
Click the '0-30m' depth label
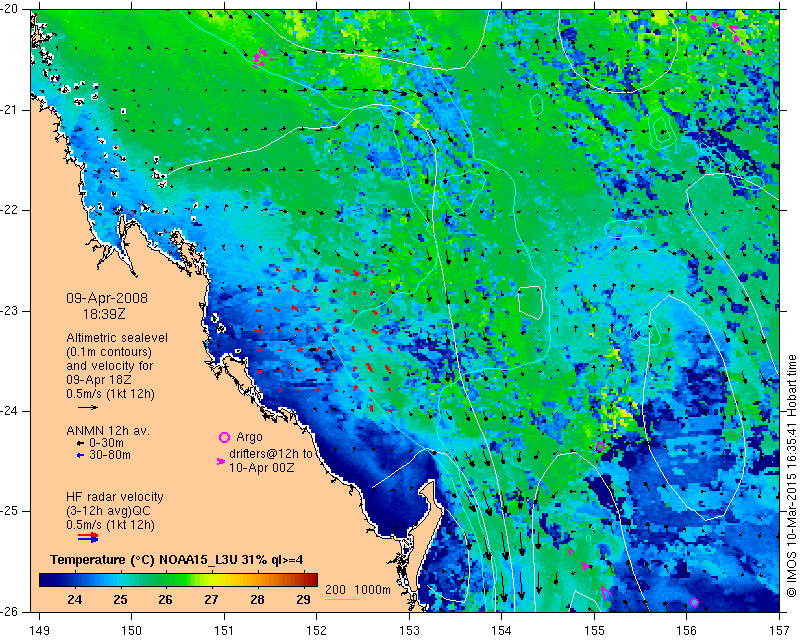coord(106,443)
